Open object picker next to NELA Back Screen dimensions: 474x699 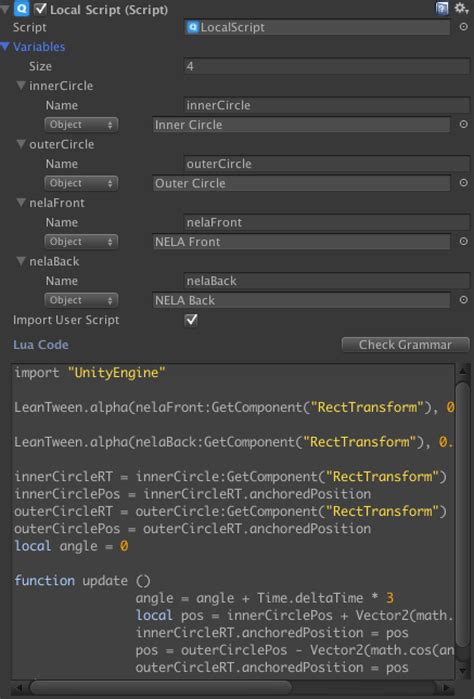pyautogui.click(x=464, y=300)
